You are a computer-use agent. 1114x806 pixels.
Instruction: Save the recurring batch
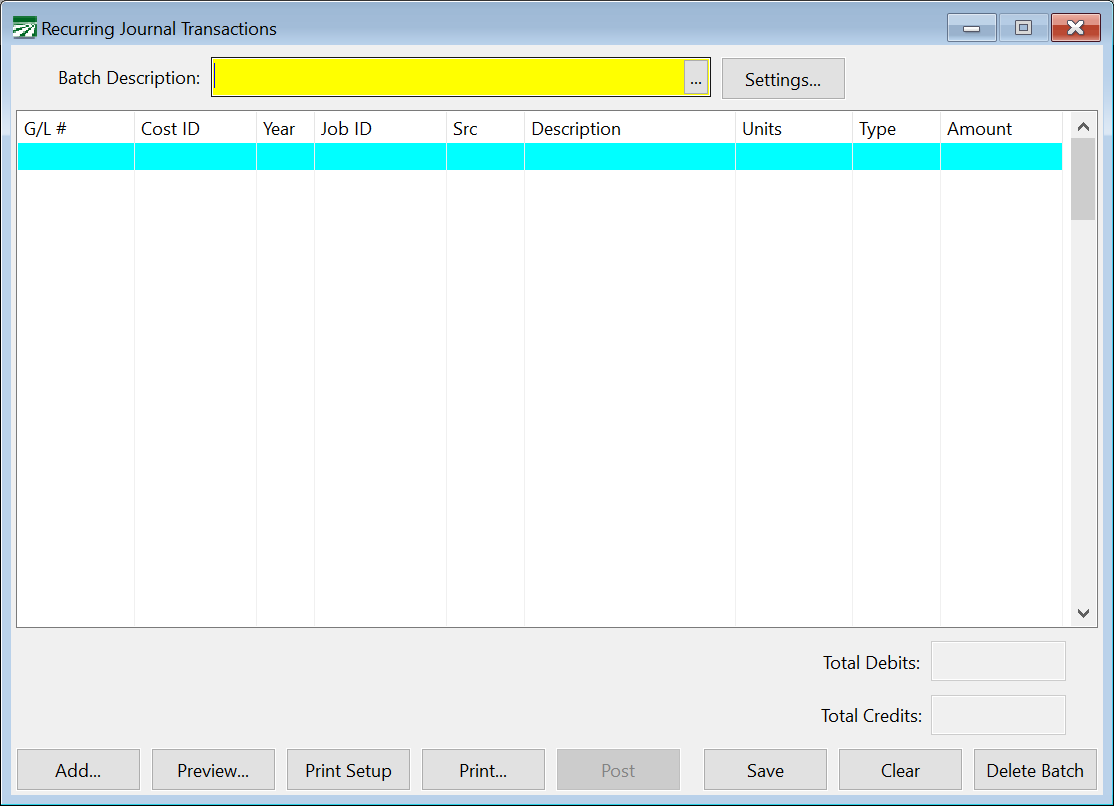pos(765,770)
